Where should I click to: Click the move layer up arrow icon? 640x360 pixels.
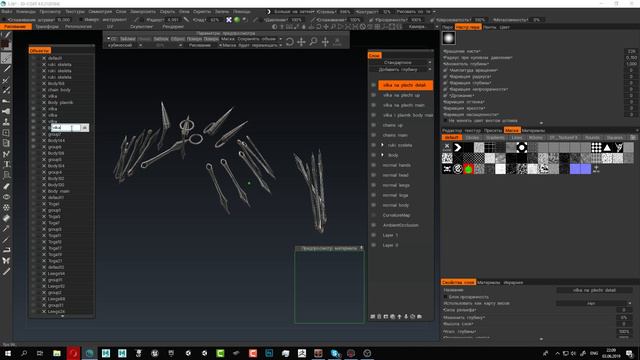coord(399,316)
